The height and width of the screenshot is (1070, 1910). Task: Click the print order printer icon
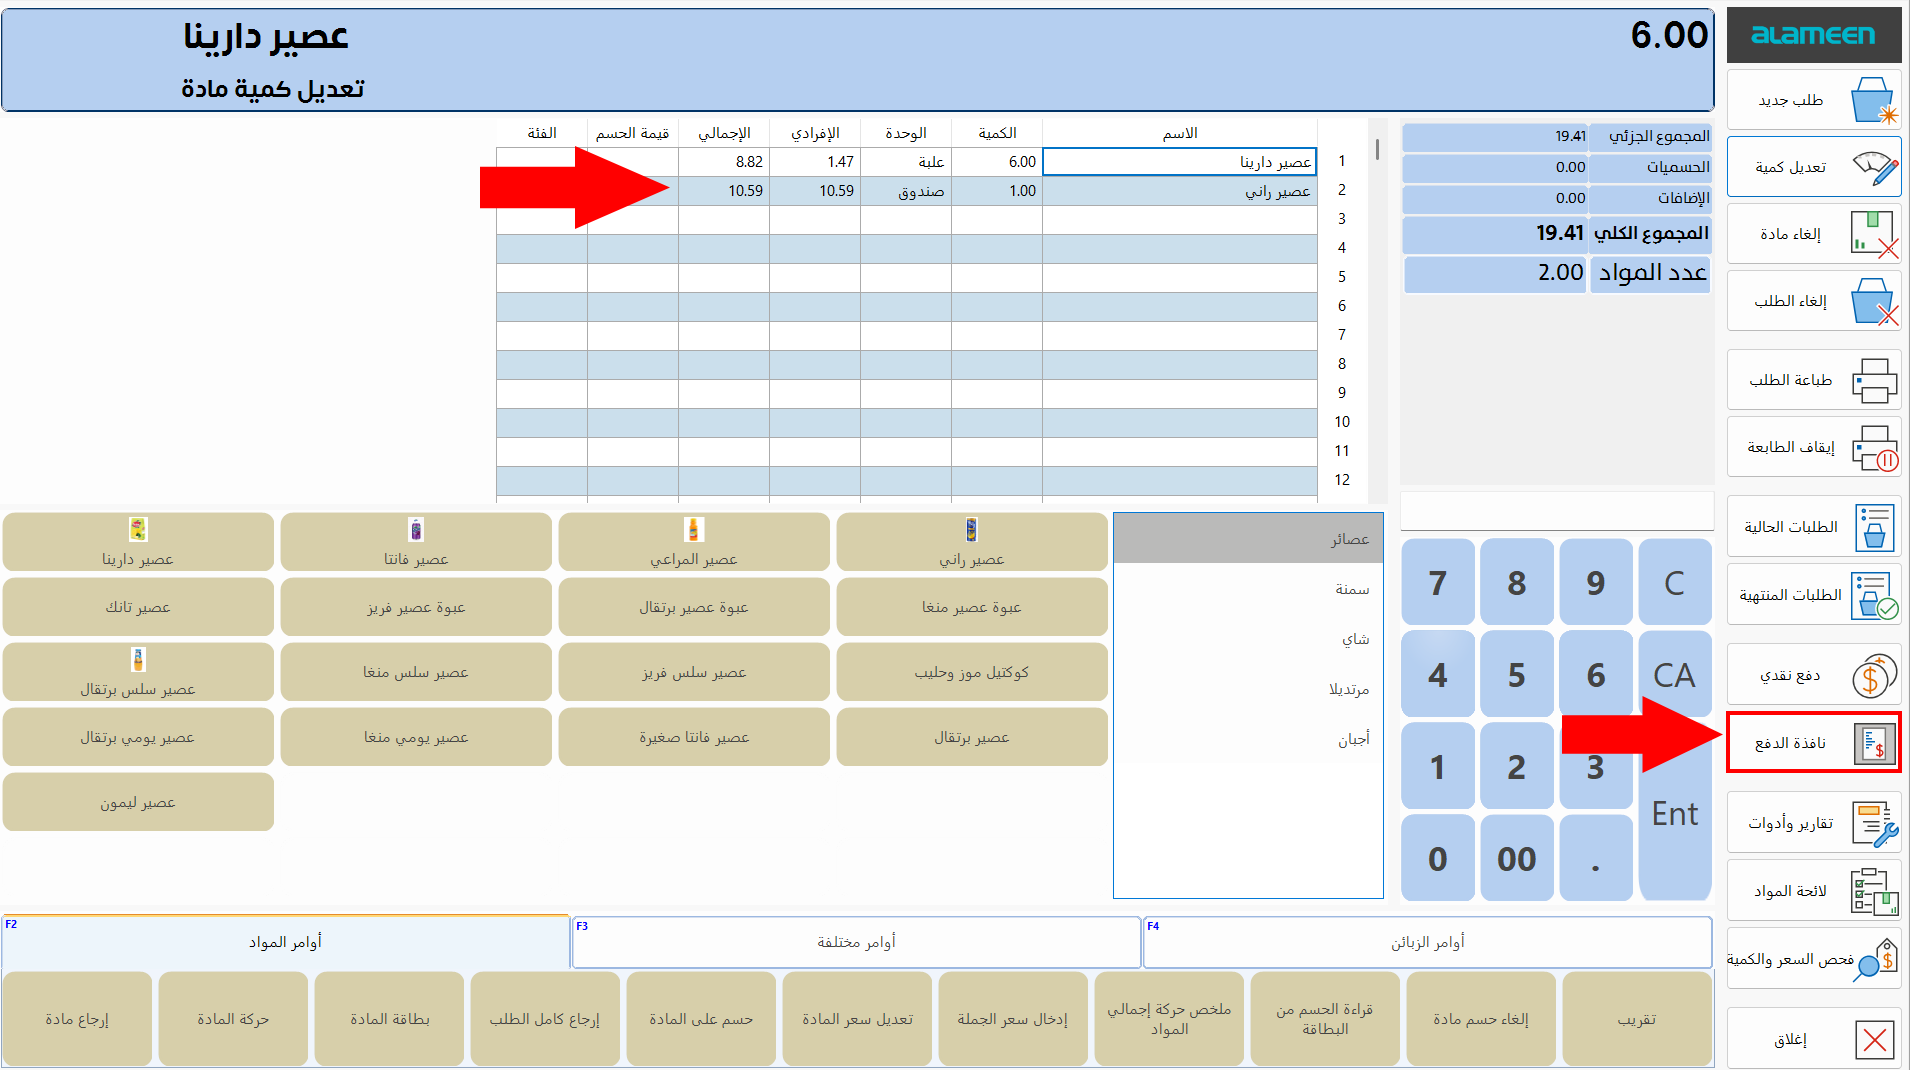pos(1873,381)
